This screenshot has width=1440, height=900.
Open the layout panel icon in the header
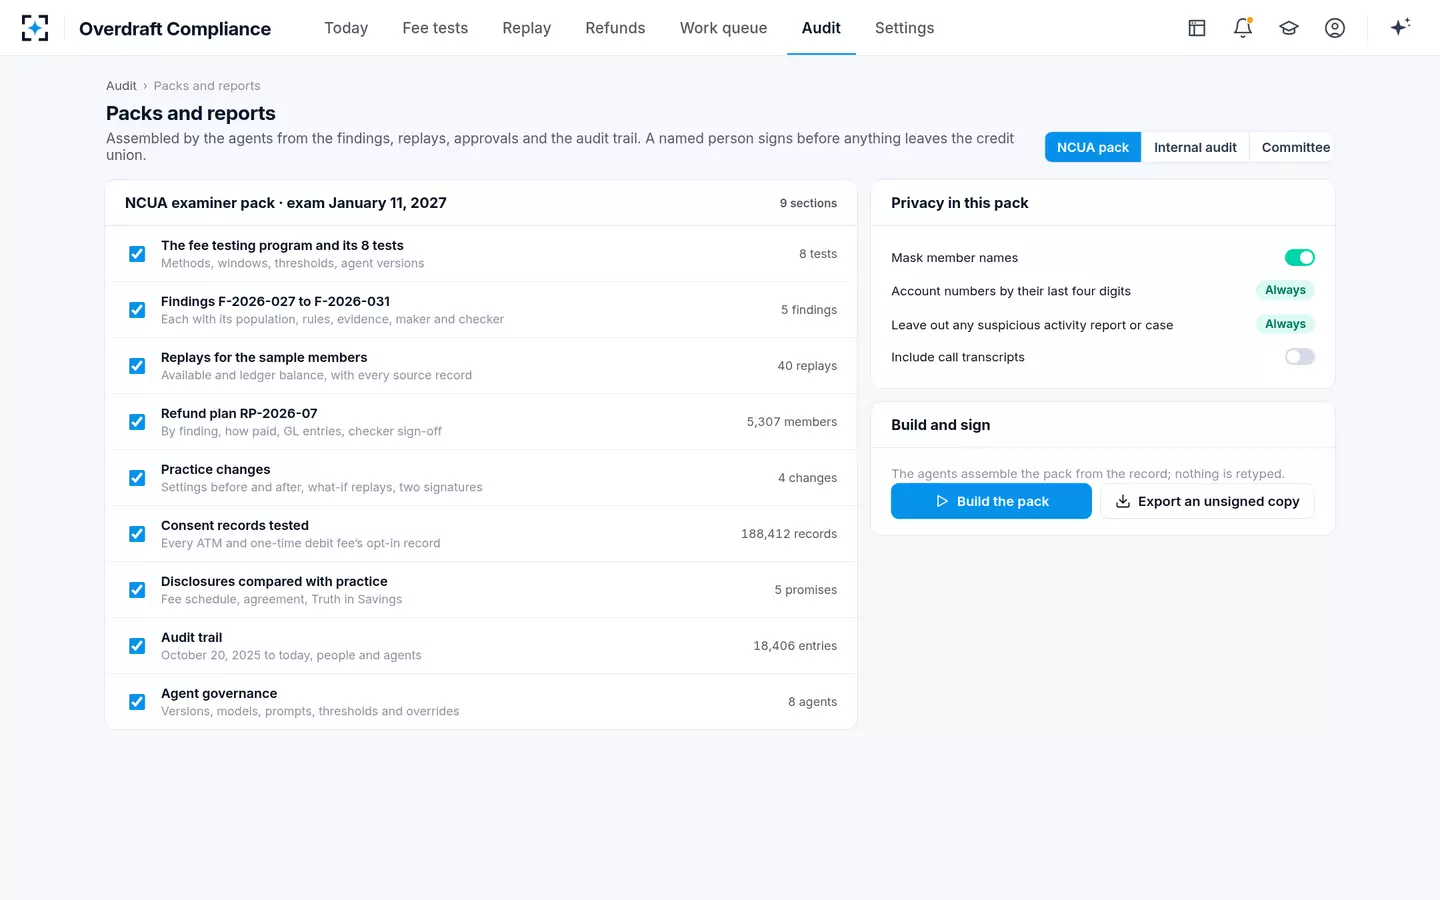coord(1197,28)
